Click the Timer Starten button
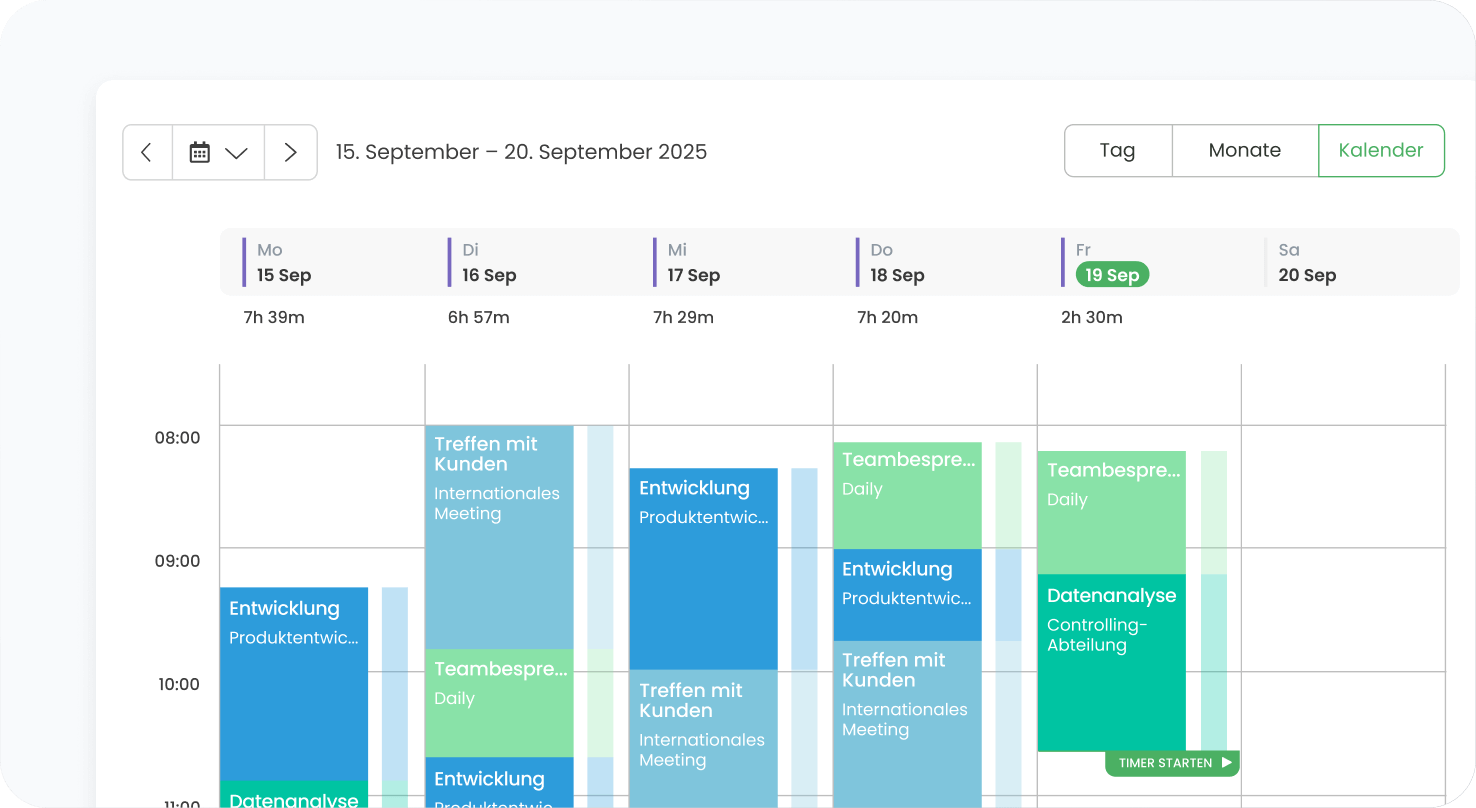Image resolution: width=1476 pixels, height=808 pixels. coord(1172,763)
